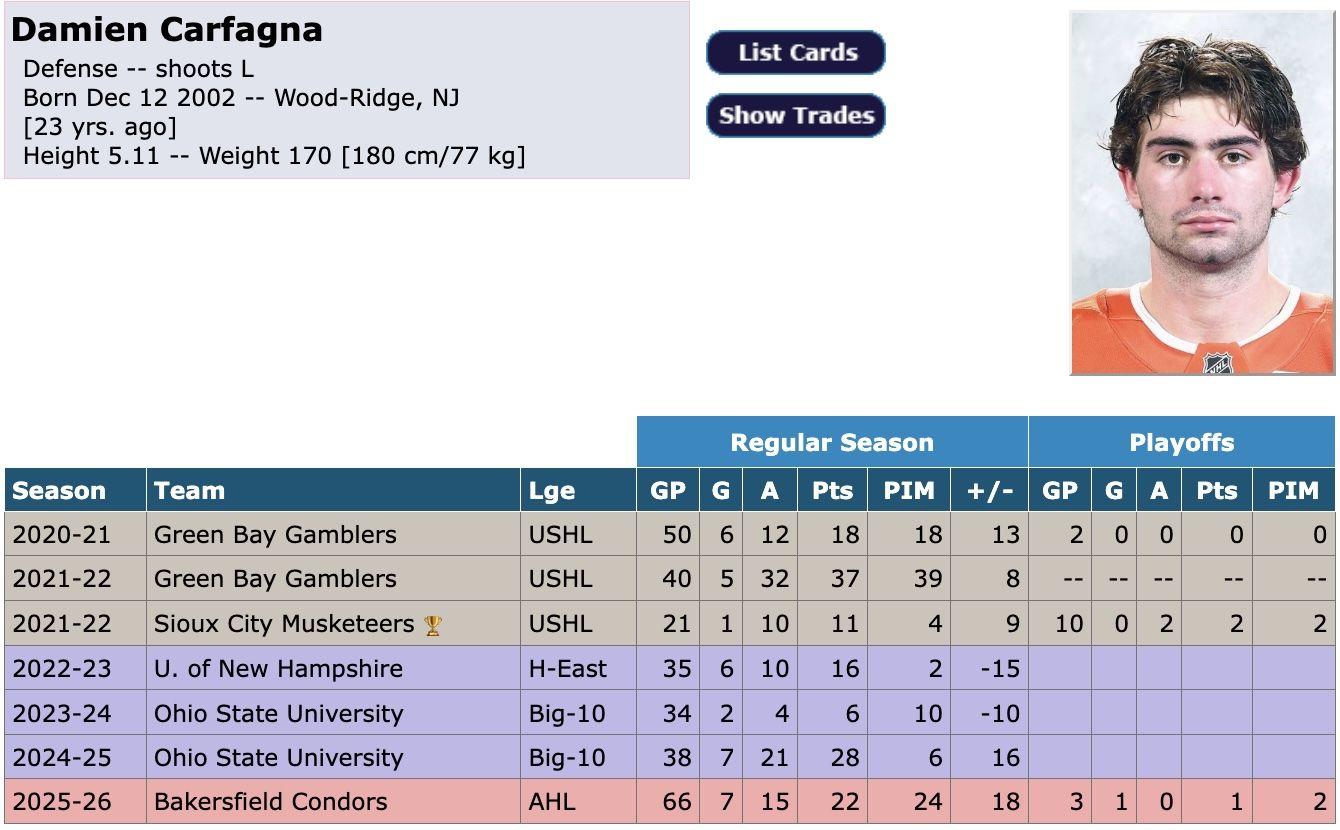The height and width of the screenshot is (830, 1340).
Task: Click the 2025-26 season cell
Action: point(76,802)
